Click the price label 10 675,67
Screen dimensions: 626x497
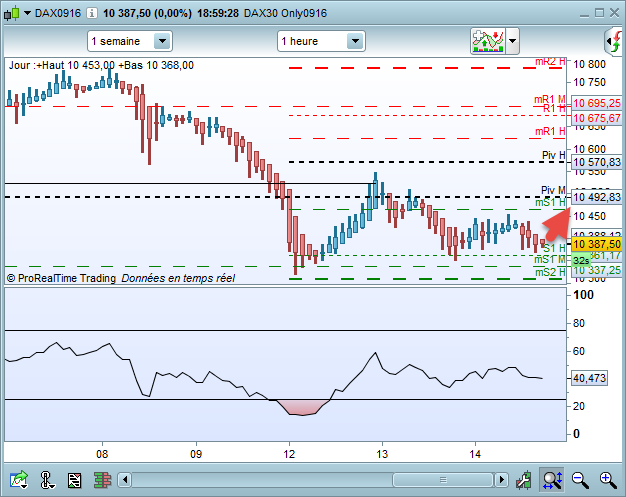click(597, 118)
